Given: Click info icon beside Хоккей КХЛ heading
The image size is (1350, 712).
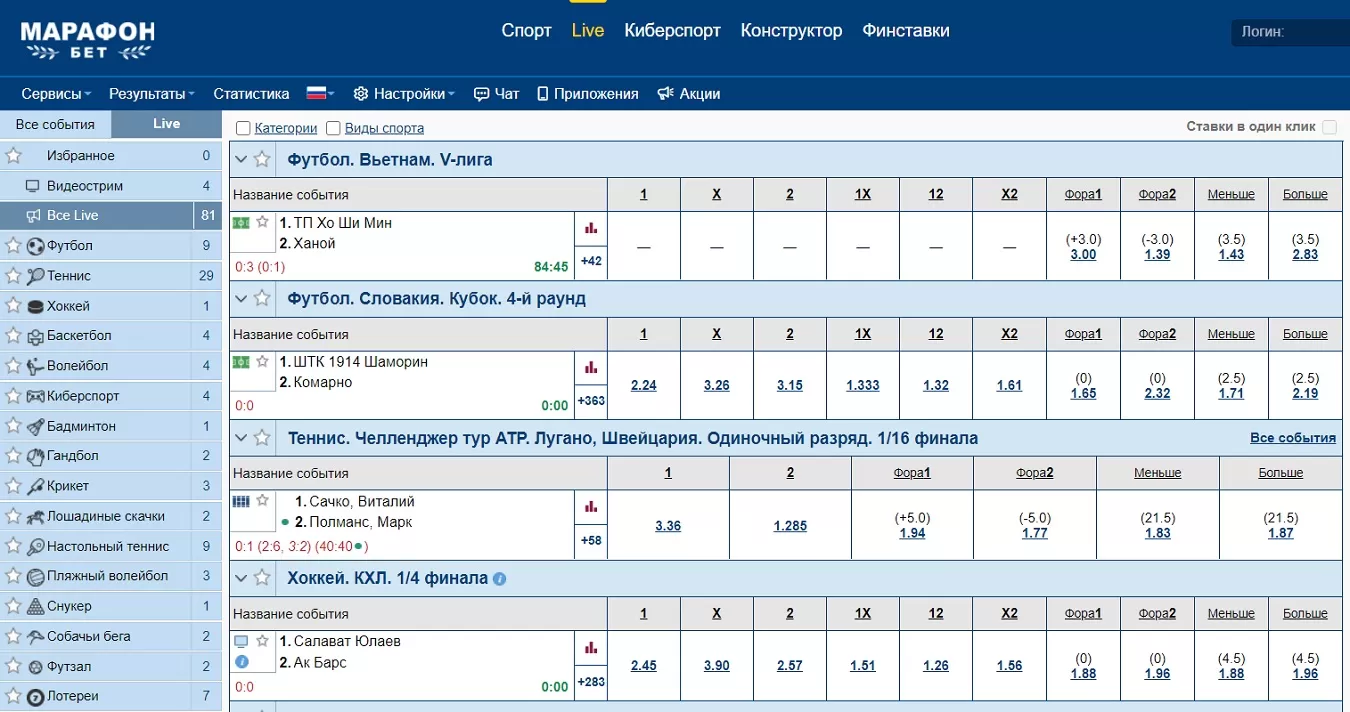Looking at the screenshot, I should [500, 579].
